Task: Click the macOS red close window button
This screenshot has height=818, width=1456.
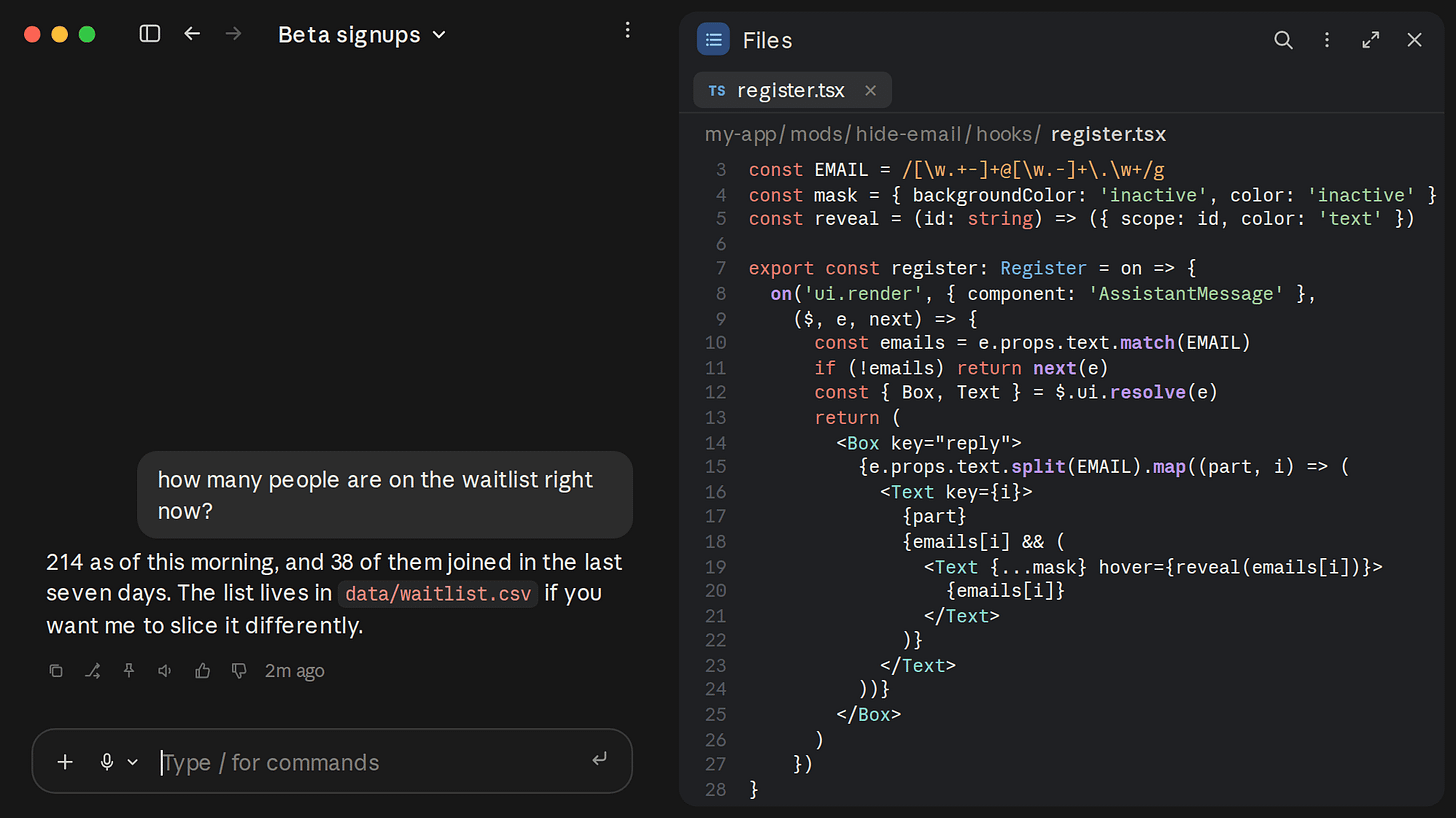Action: coord(32,34)
